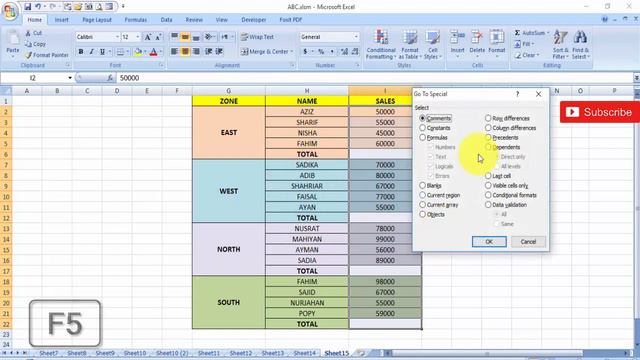Open the number format General dropdown

(x=356, y=37)
